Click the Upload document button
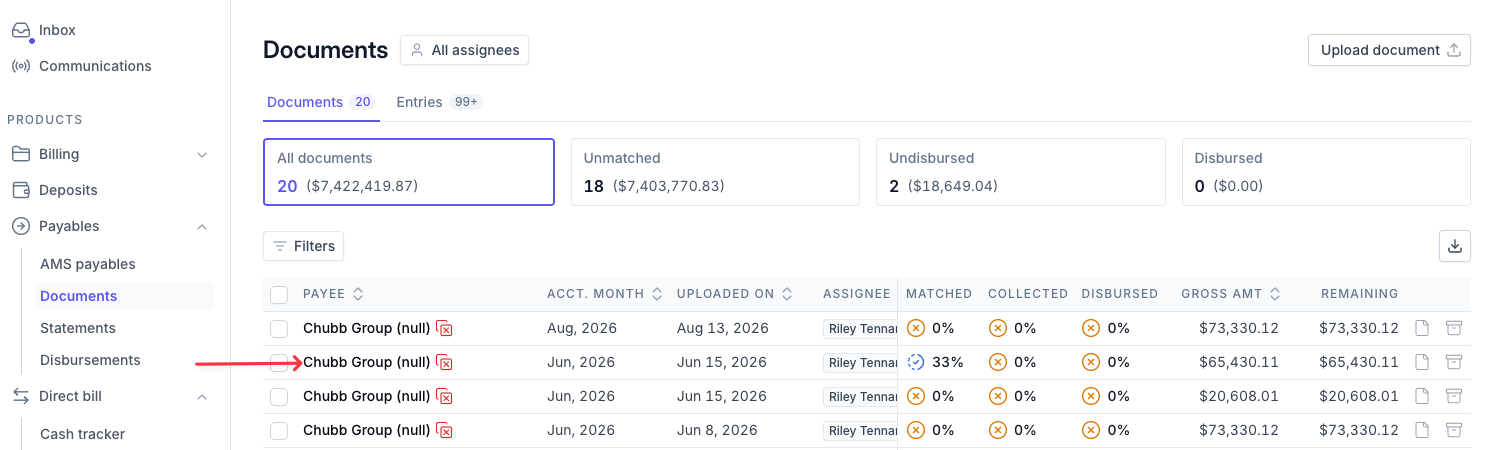This screenshot has height=450, width=1490. point(1389,50)
